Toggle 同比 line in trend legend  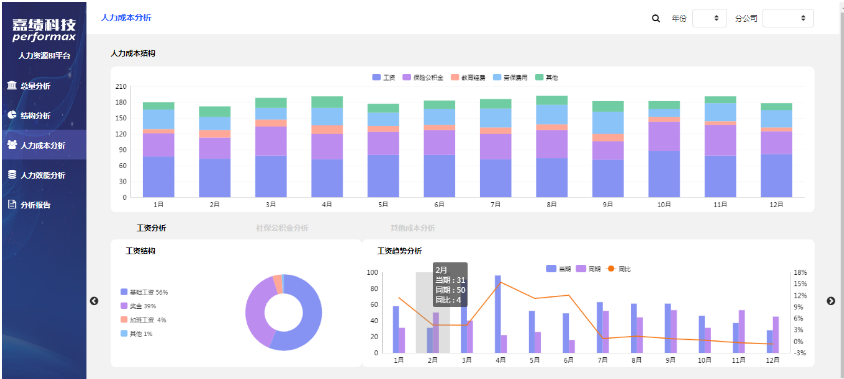tap(618, 268)
